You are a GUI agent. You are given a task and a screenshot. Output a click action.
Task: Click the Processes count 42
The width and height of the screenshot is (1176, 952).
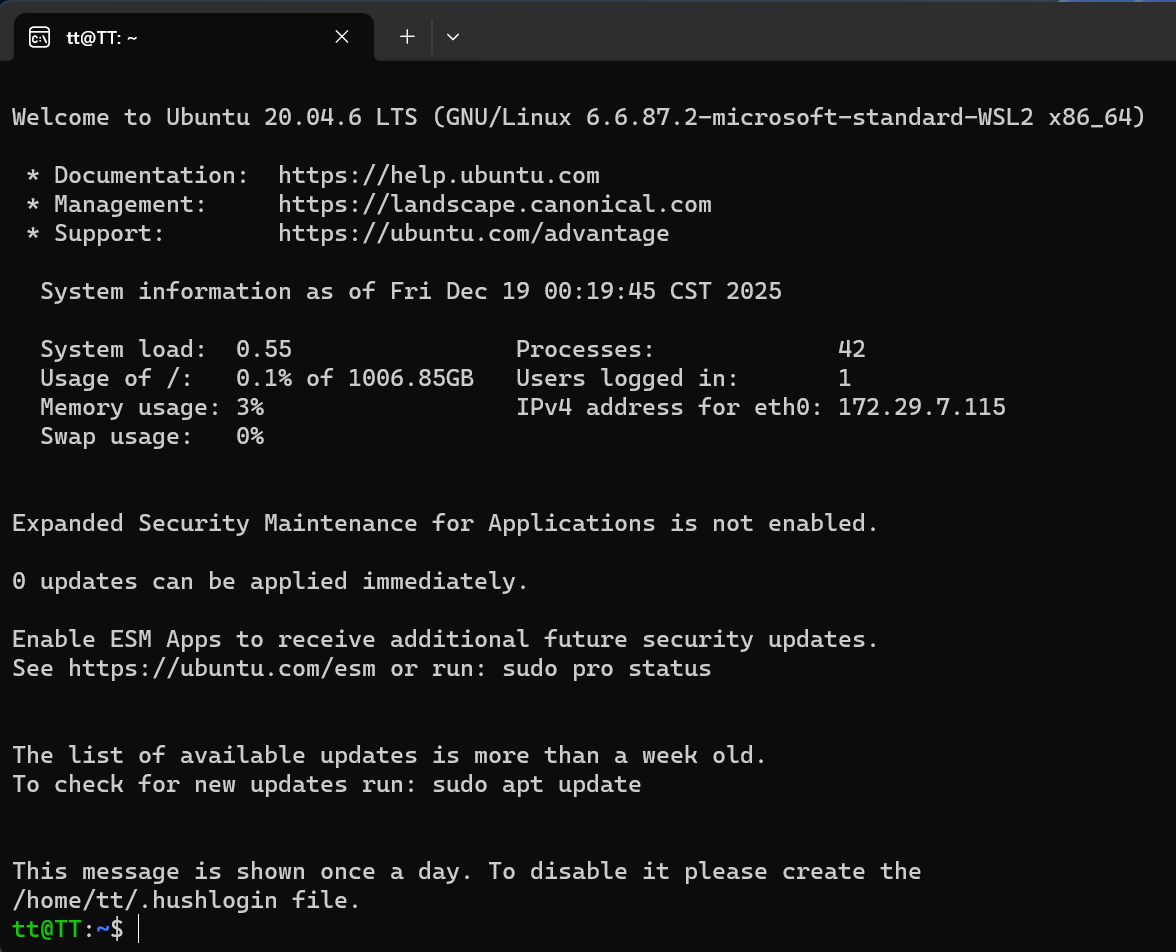point(852,349)
